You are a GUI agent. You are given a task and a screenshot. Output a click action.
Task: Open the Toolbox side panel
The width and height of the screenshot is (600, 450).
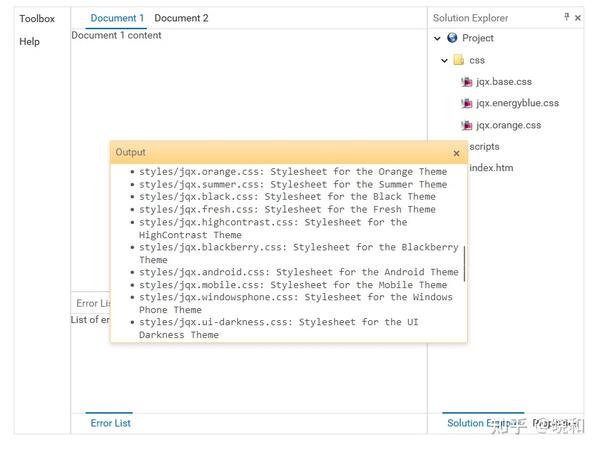point(37,18)
